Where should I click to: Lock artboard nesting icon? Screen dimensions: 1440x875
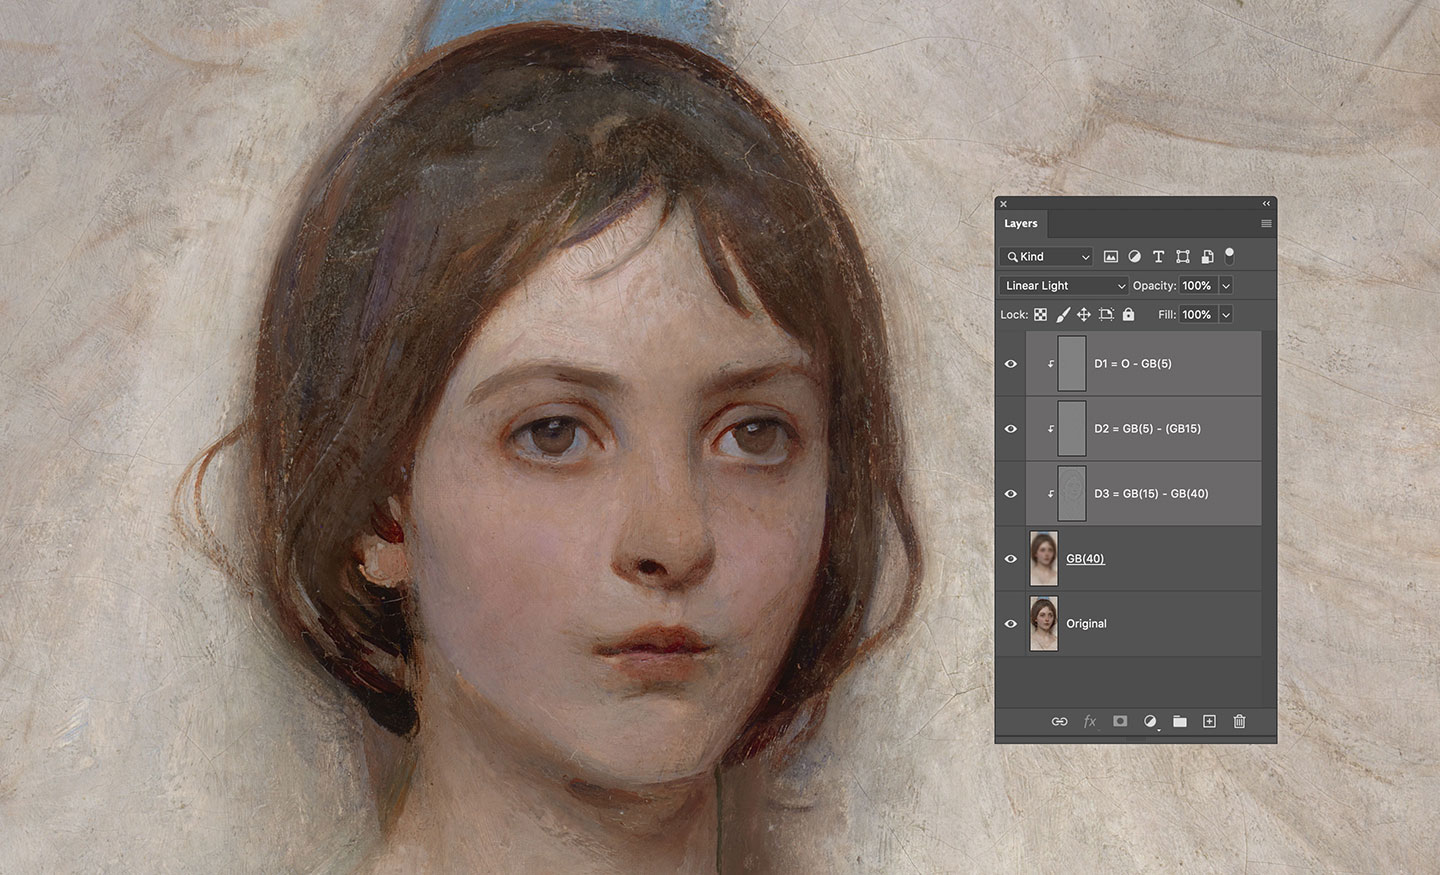point(1106,314)
